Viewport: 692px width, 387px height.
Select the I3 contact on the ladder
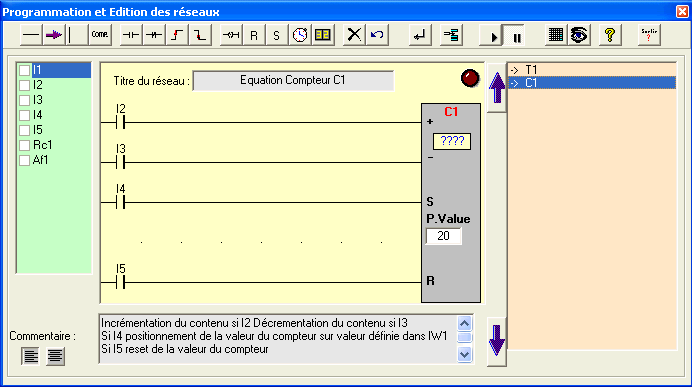pos(120,162)
